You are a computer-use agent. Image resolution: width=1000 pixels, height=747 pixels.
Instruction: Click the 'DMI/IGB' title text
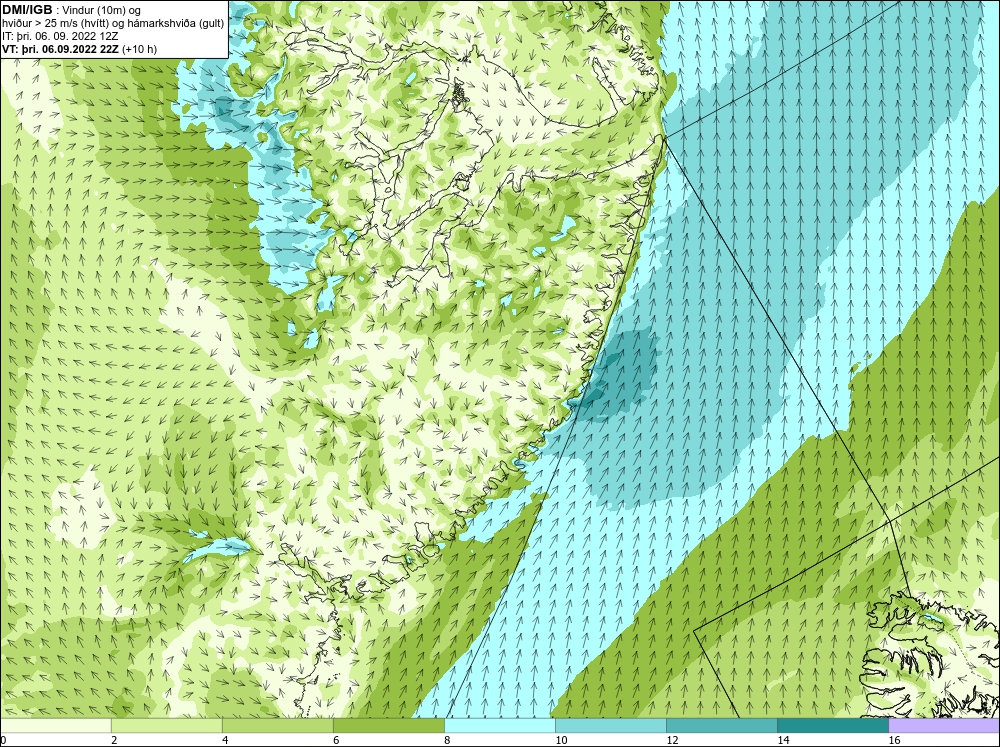27,10
